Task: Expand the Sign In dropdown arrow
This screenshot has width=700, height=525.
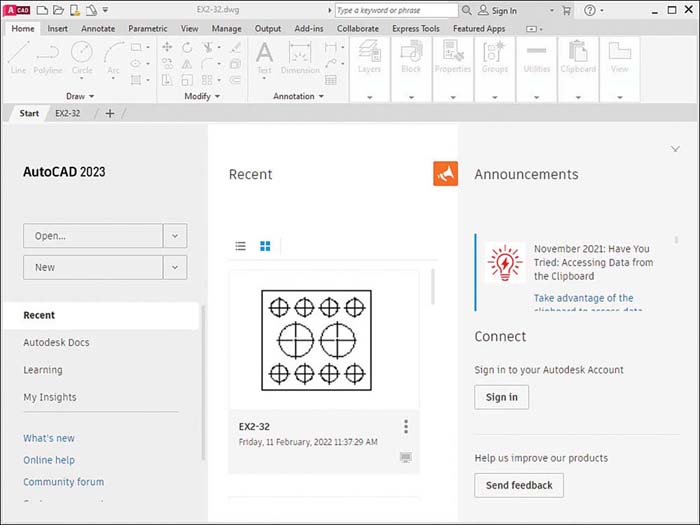Action: 552,10
